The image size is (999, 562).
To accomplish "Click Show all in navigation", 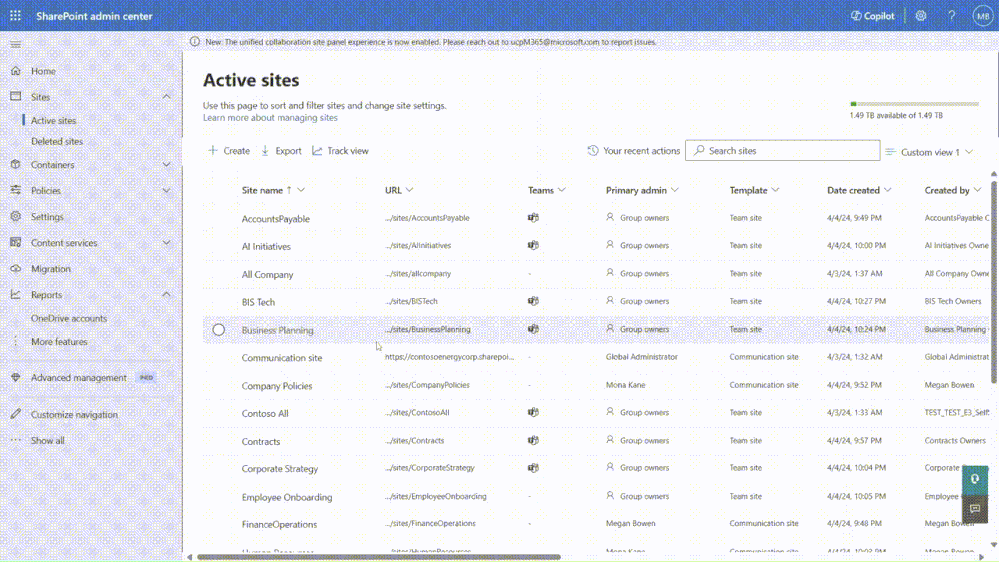I will point(48,440).
